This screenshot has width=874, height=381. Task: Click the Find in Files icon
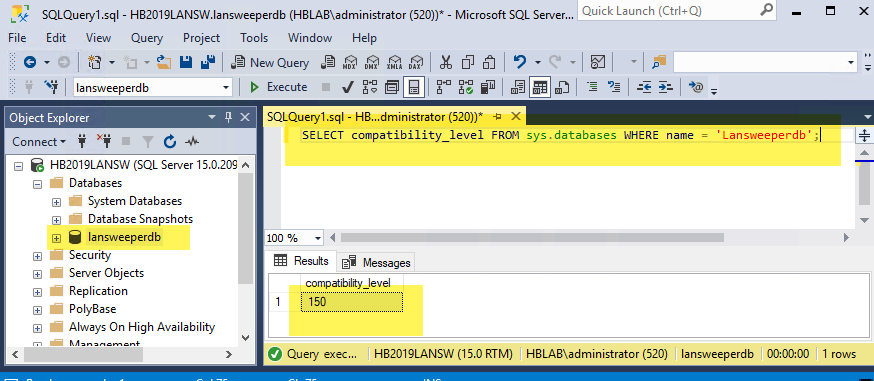click(x=659, y=62)
